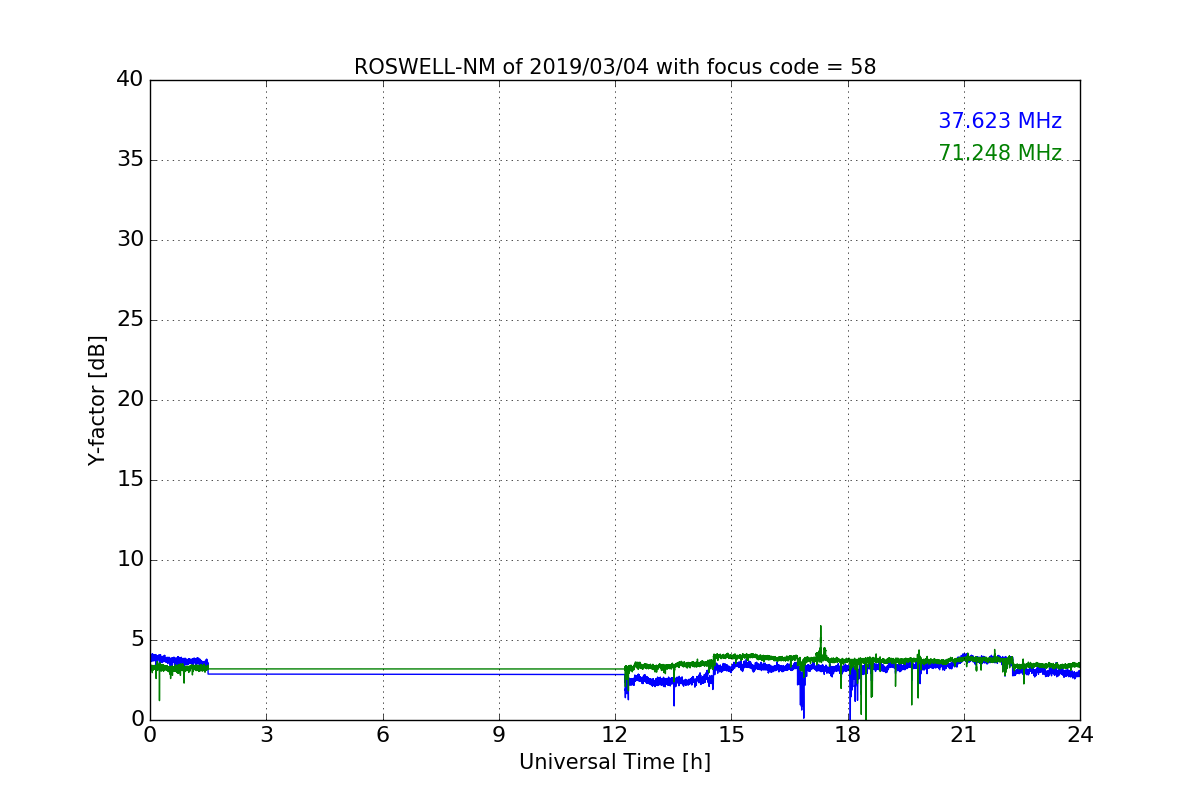This screenshot has width=1200, height=800.
Task: Click the 10 tick label on the Y-axis
Action: 129,560
